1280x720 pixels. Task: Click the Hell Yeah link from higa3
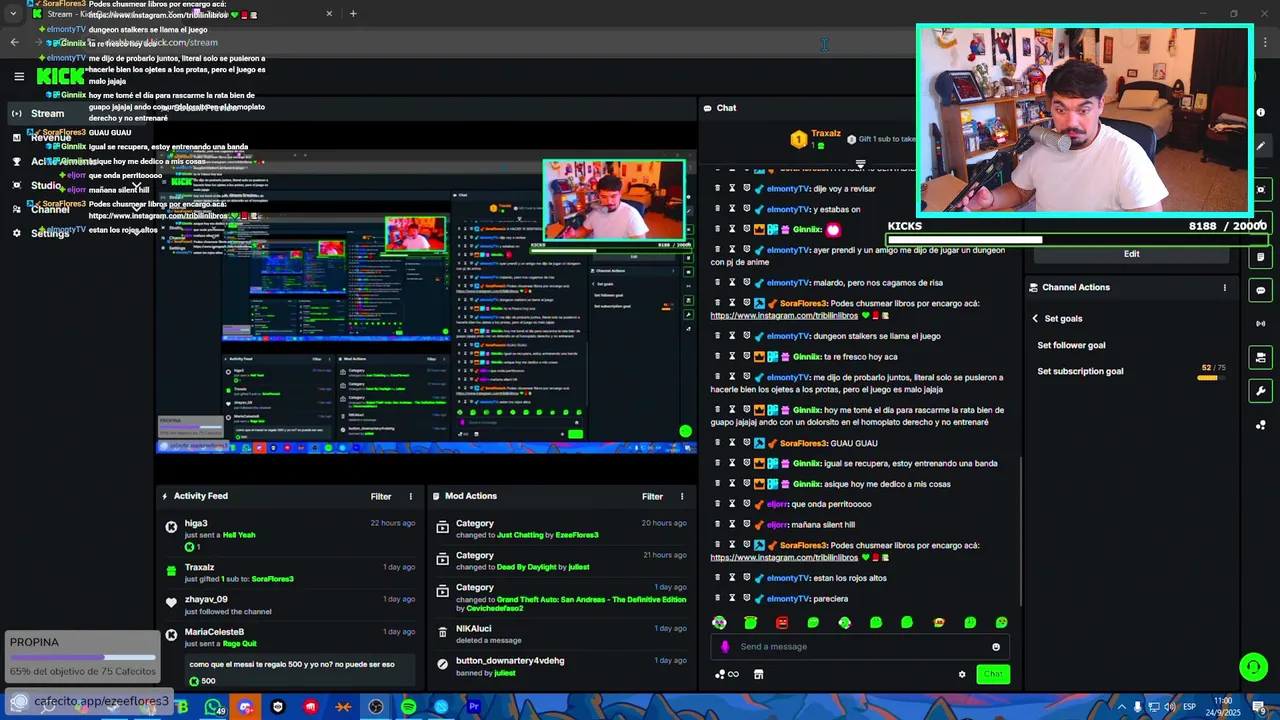point(239,535)
